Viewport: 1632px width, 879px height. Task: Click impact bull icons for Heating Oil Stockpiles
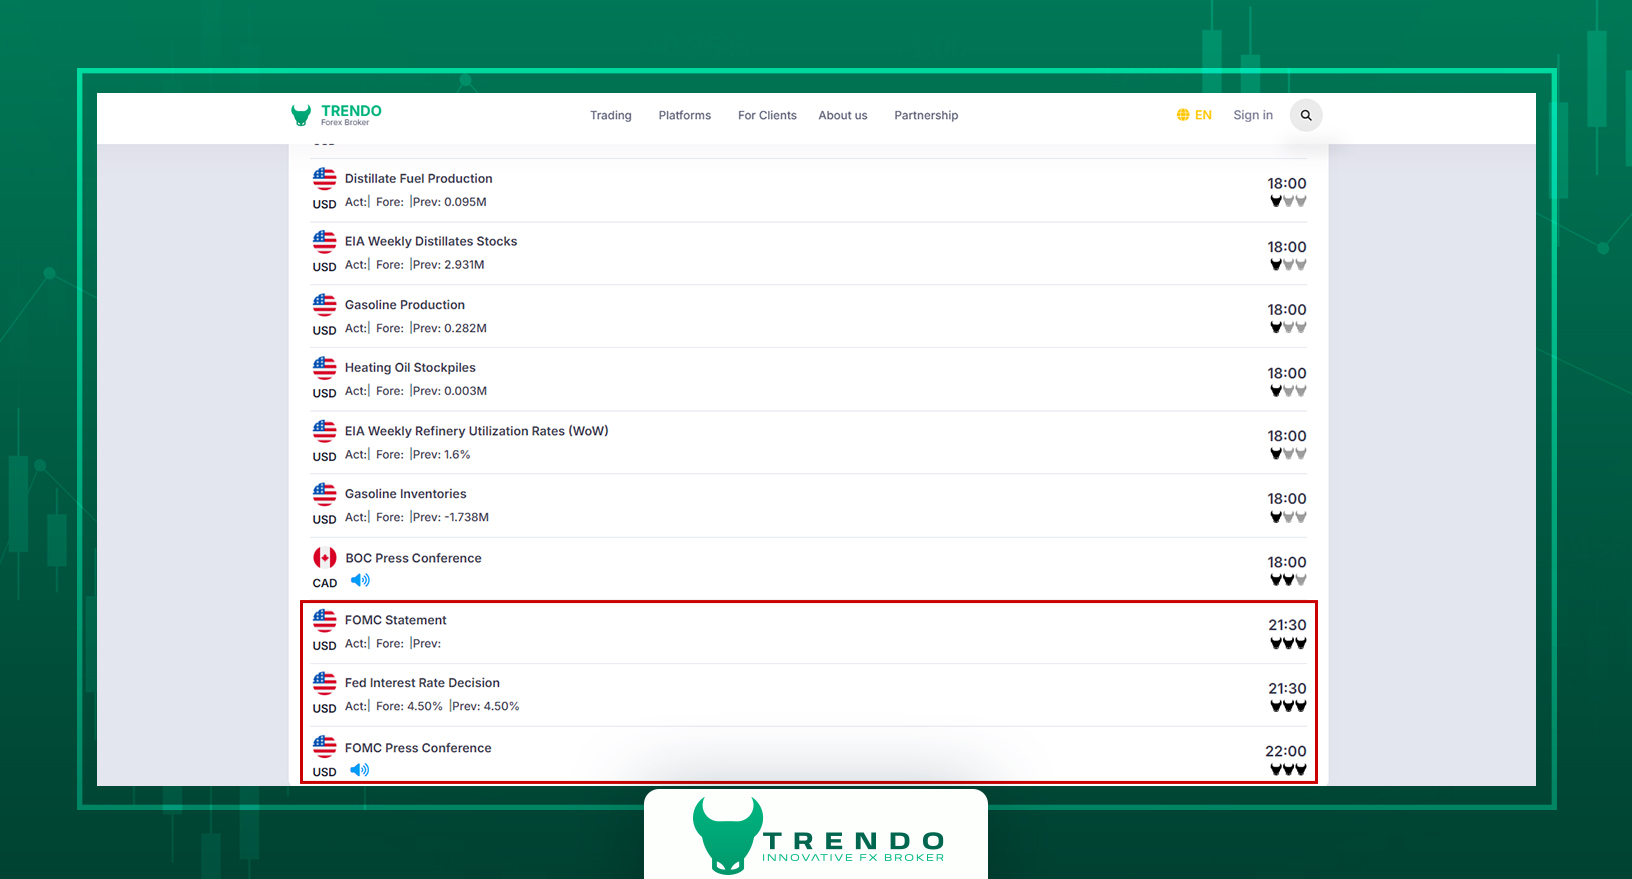pos(1288,391)
